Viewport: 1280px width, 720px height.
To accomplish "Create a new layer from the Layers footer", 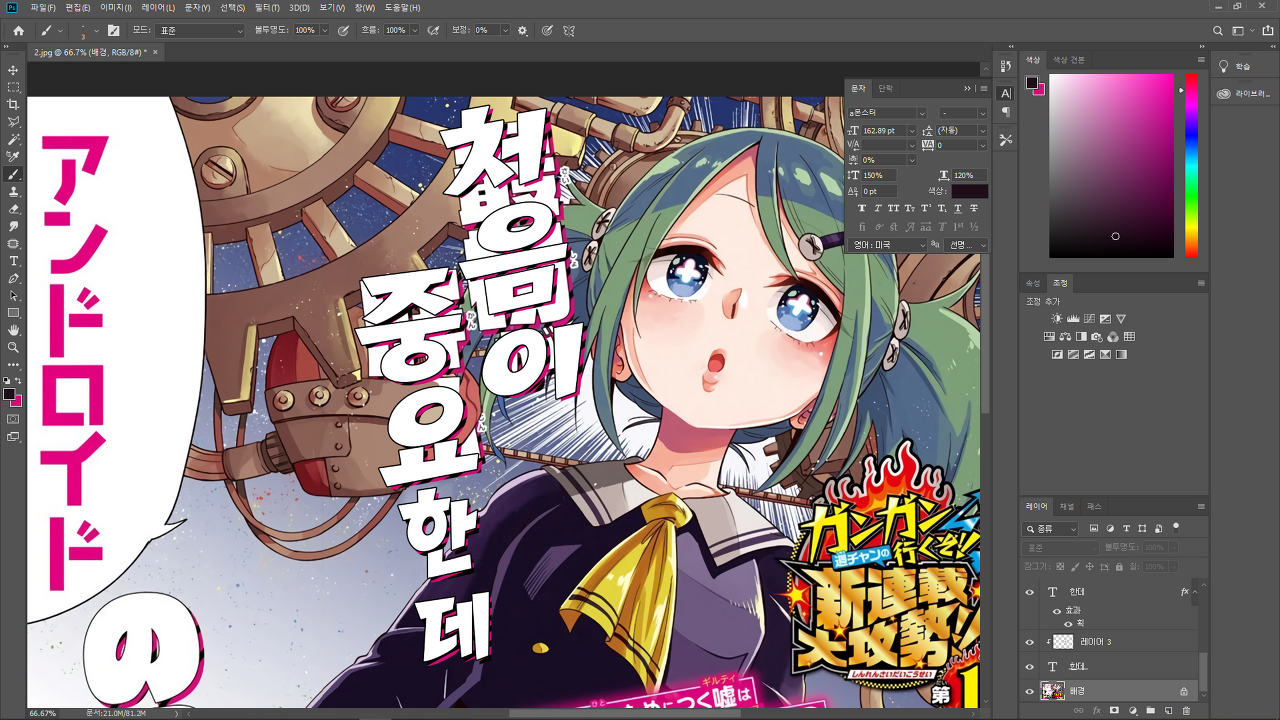I will click(x=1168, y=710).
